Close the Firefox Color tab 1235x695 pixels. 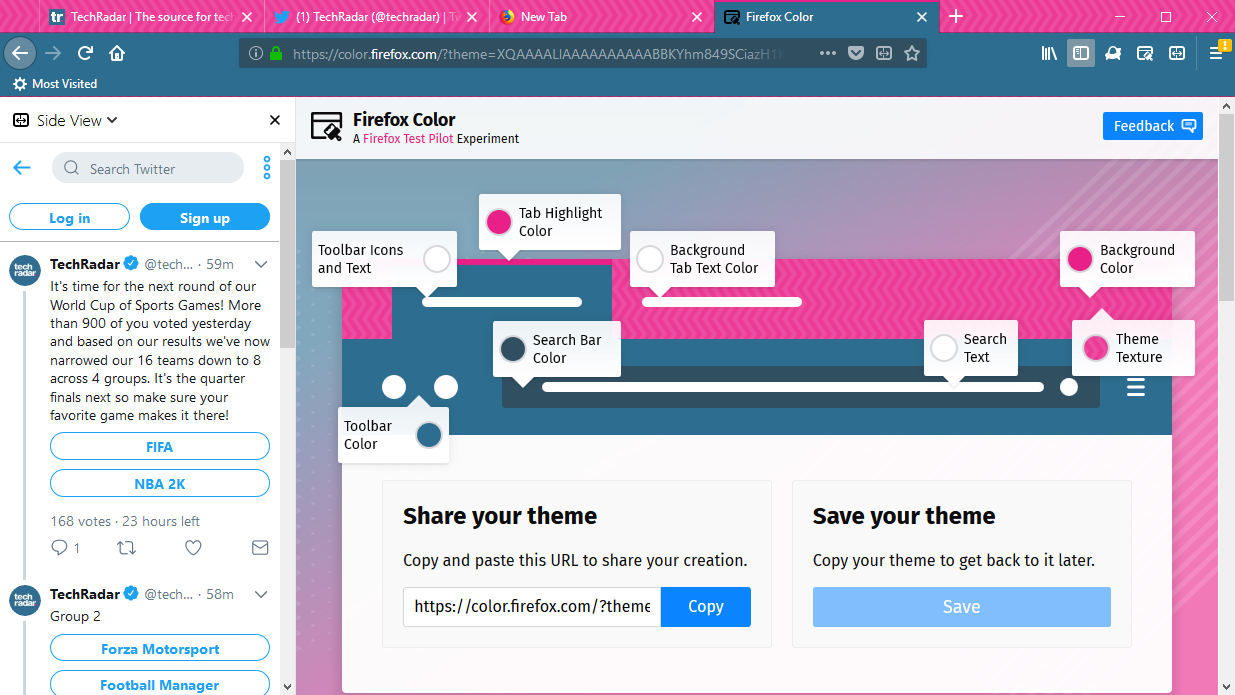[x=923, y=17]
